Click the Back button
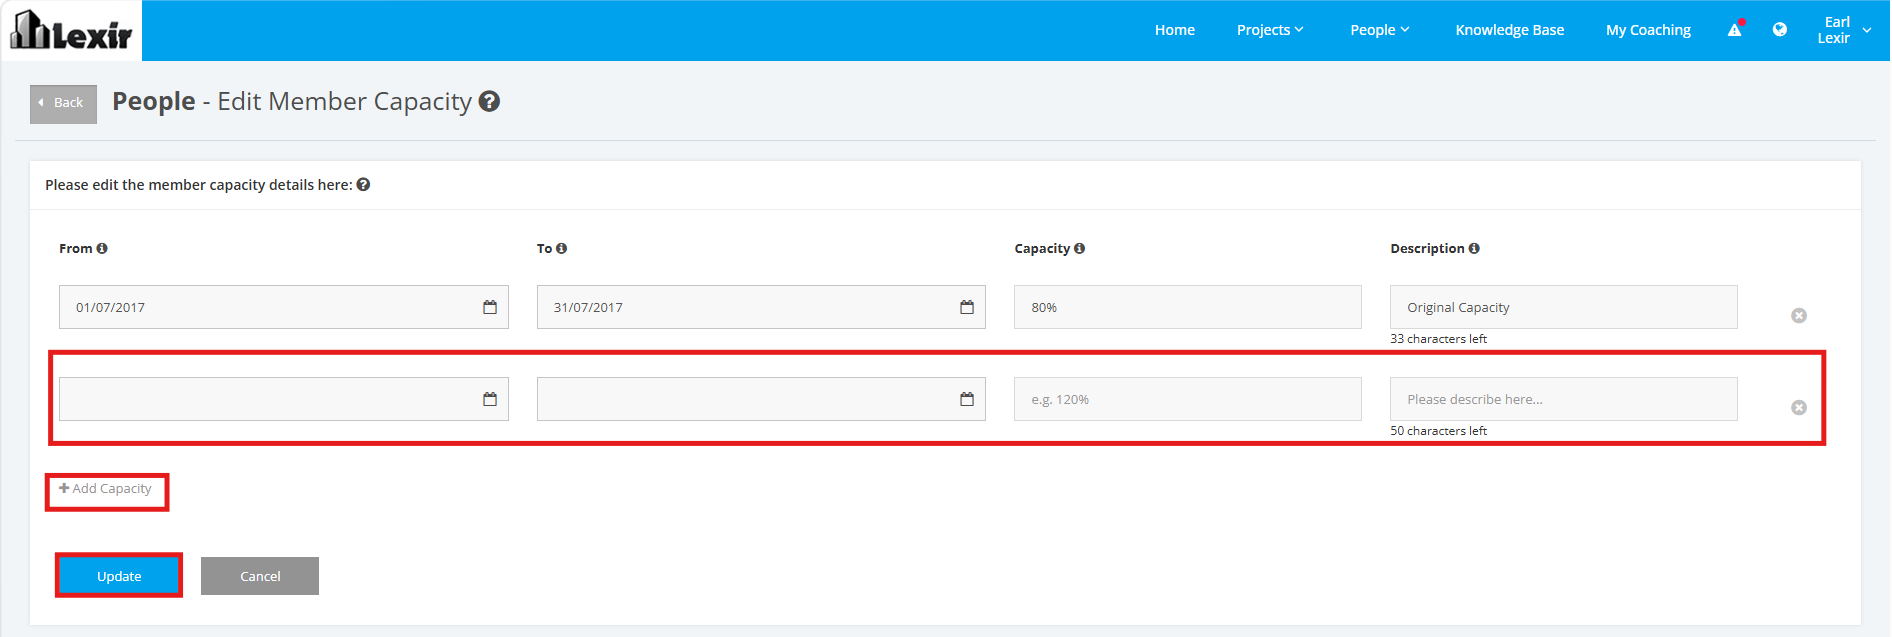The image size is (1892, 637). pyautogui.click(x=63, y=104)
